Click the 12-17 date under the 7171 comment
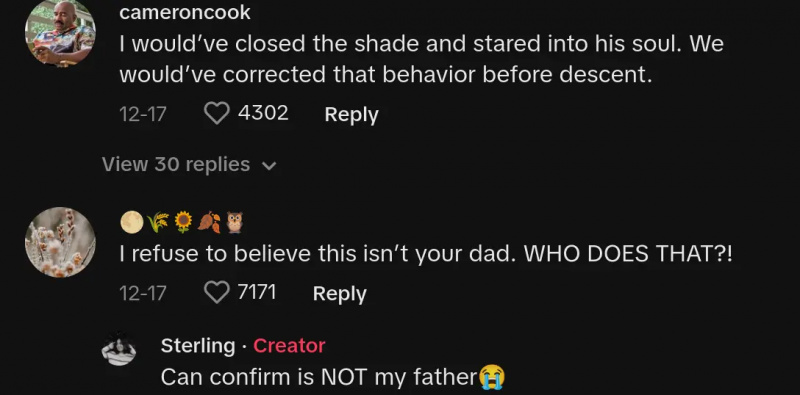This screenshot has width=800, height=395. pos(143,293)
